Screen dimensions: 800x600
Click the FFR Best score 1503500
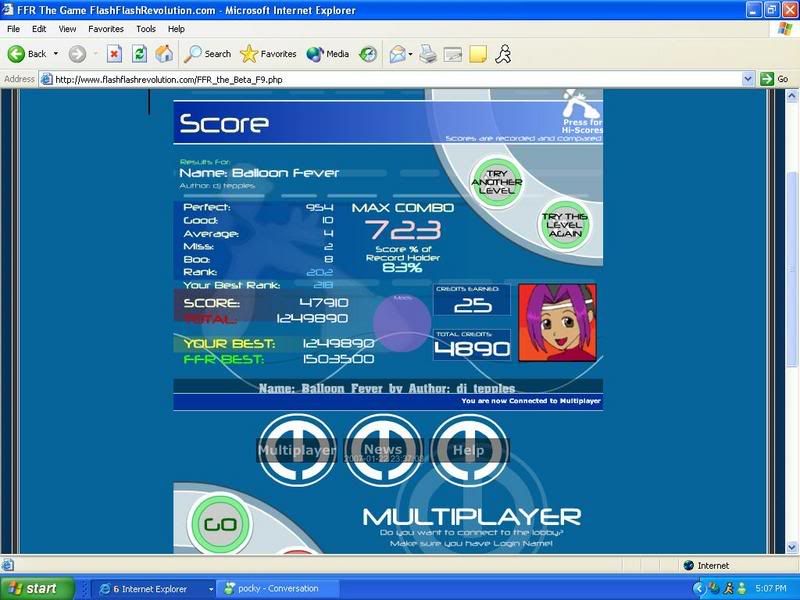coord(338,359)
